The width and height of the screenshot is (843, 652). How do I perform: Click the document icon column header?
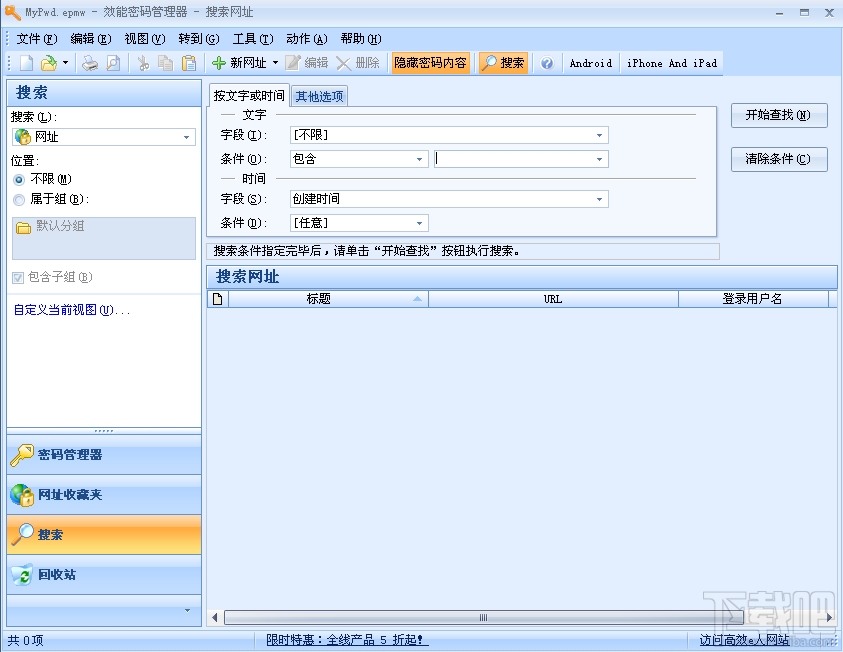point(218,299)
